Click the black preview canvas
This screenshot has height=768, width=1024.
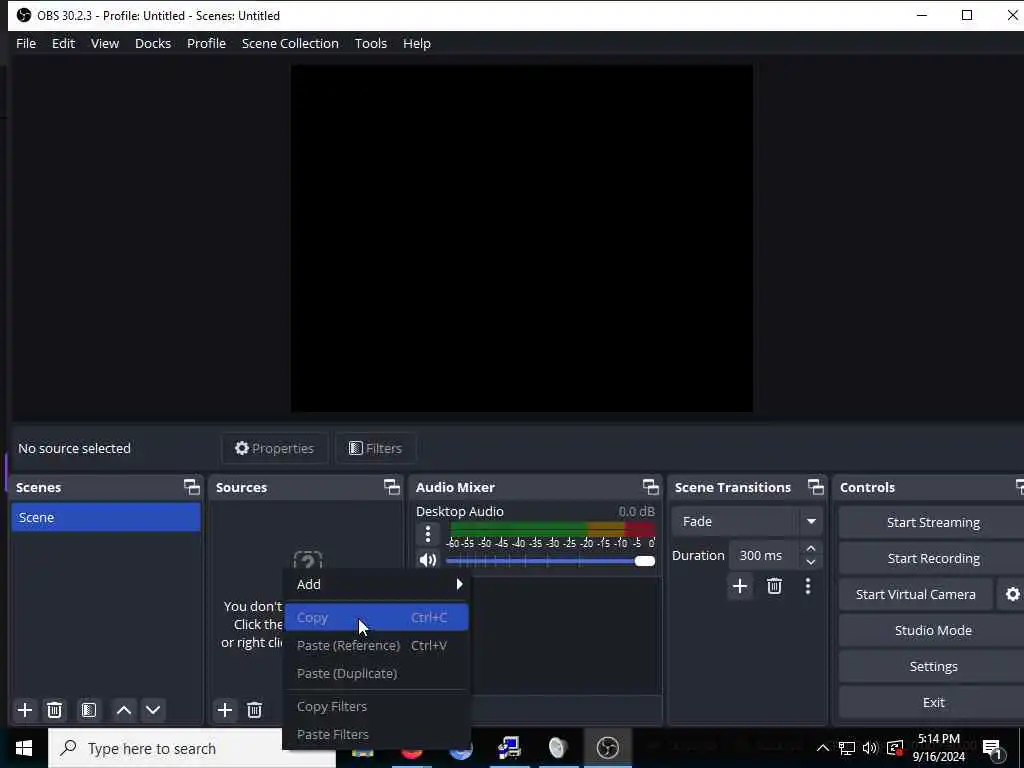pyautogui.click(x=522, y=238)
